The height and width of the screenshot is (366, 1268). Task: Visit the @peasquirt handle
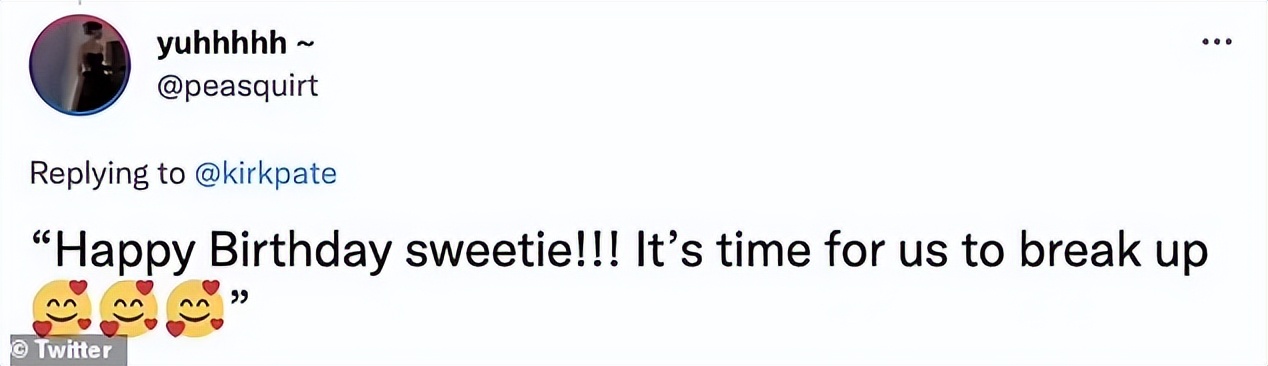237,87
